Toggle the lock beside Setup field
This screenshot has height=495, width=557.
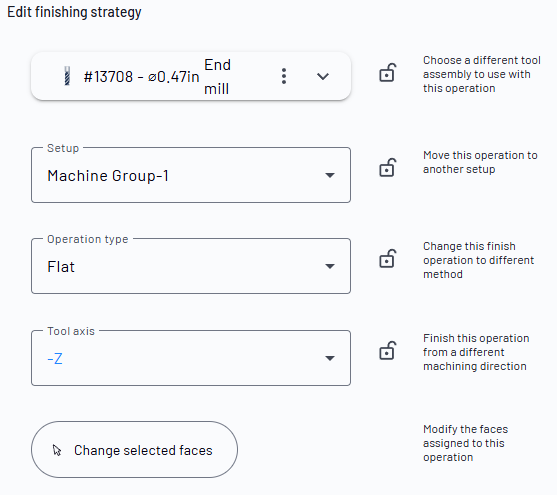tap(387, 167)
